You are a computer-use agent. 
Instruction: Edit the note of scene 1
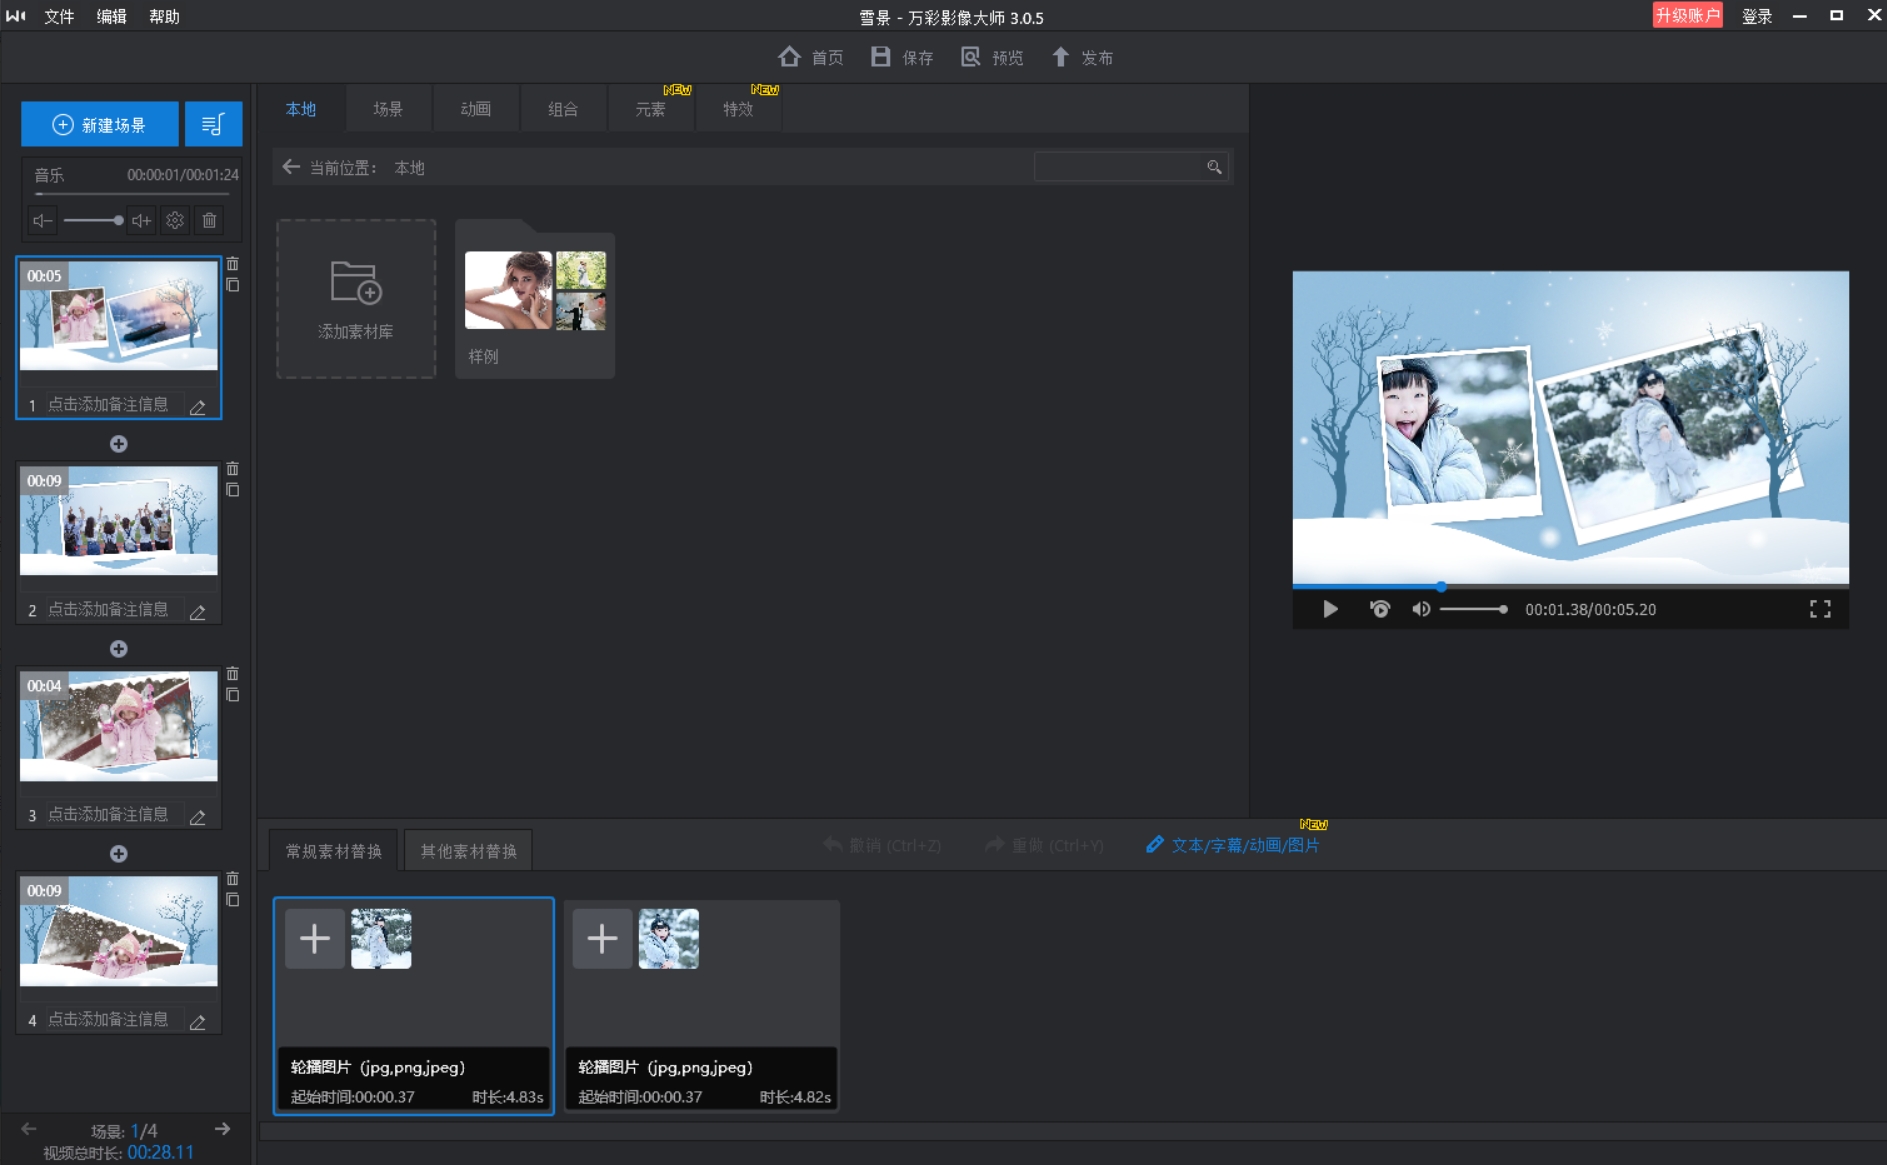(x=198, y=406)
